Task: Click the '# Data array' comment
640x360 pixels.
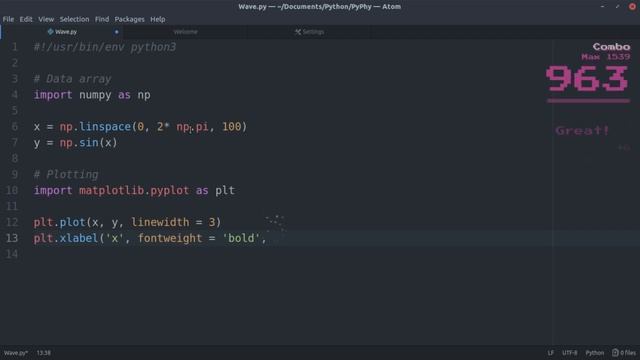Action: coord(72,79)
